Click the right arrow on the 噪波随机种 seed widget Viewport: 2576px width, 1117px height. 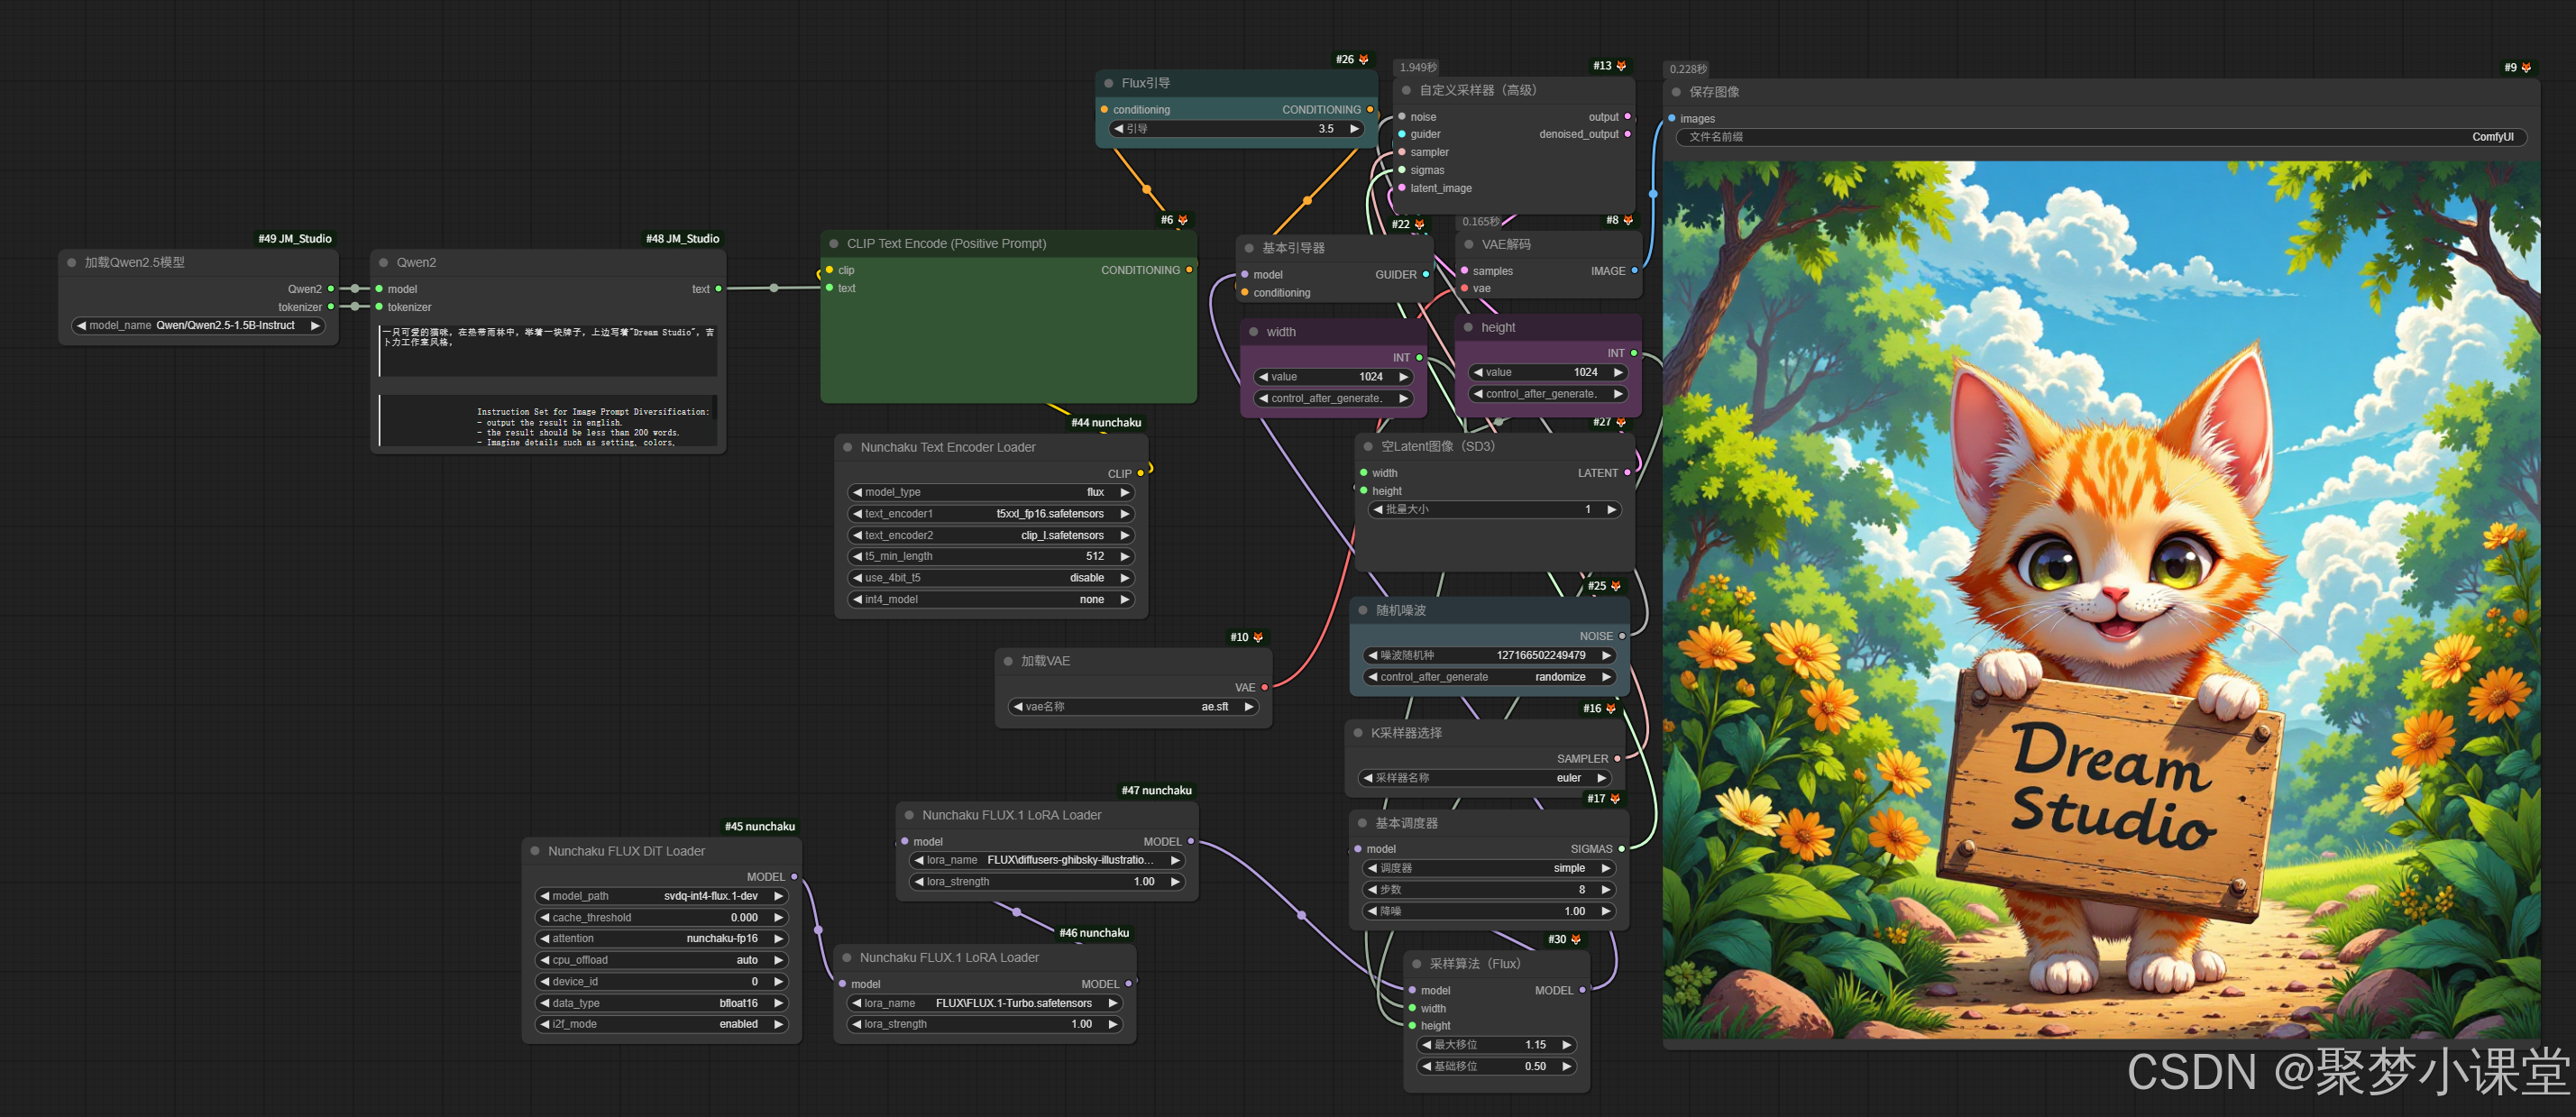pos(1606,655)
